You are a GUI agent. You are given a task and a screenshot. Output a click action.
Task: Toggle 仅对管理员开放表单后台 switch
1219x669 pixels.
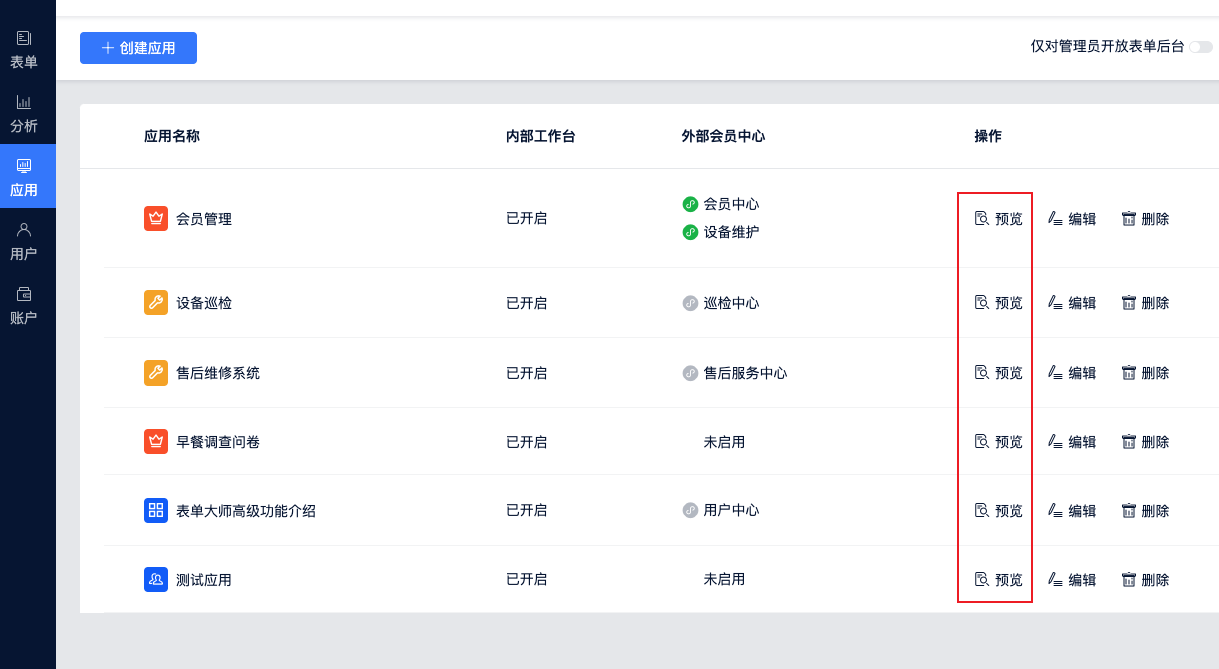tap(1200, 47)
